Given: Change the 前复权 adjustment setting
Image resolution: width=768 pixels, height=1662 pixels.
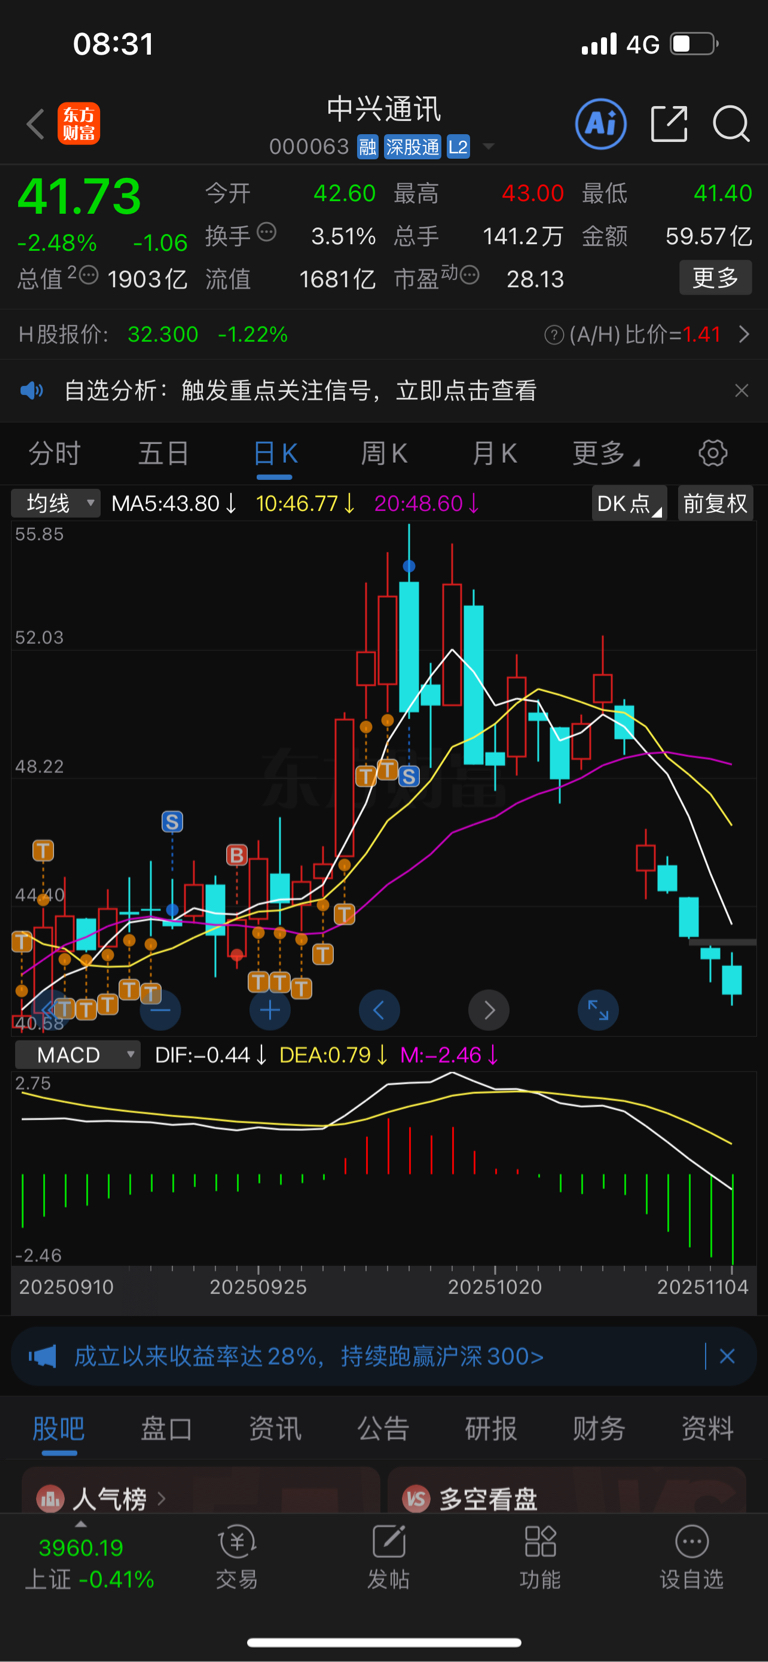Looking at the screenshot, I should (715, 503).
